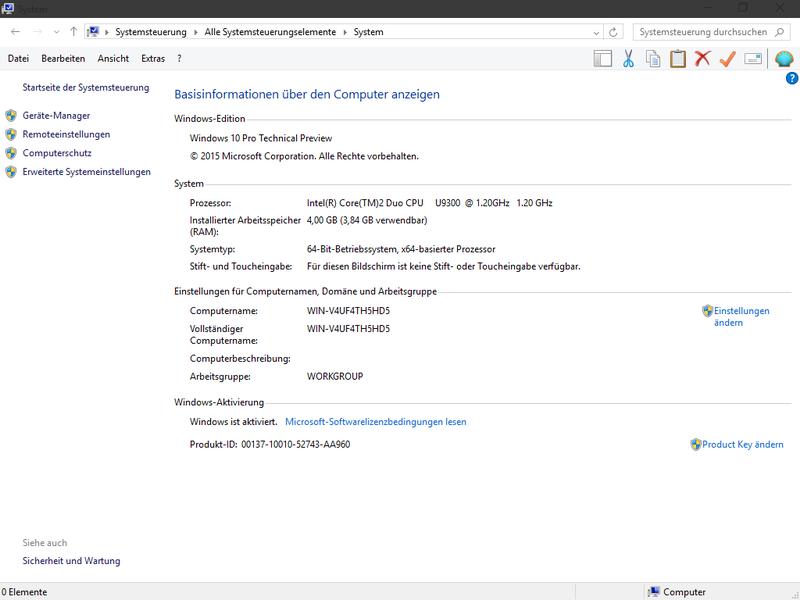Select Systemsteuerung breadcrumb
This screenshot has height=600, width=800.
(151, 32)
